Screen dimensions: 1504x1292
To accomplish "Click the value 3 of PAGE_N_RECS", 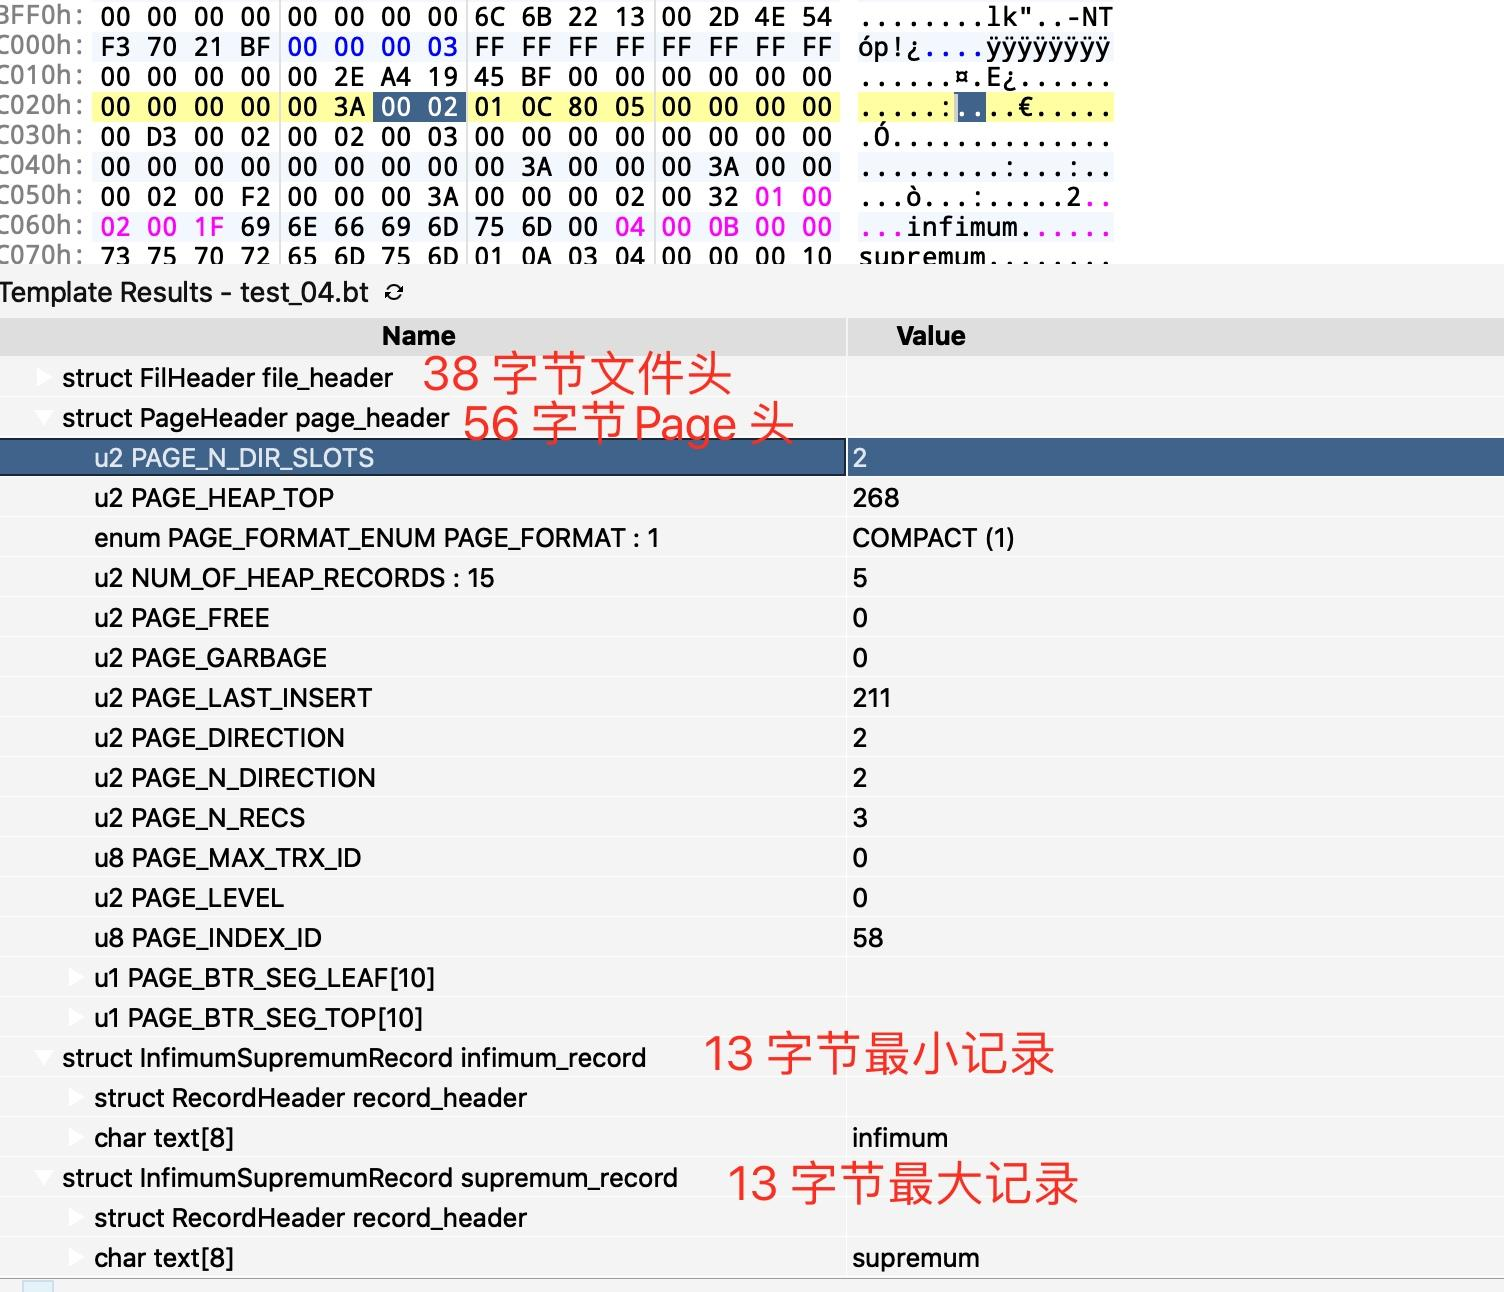I will pyautogui.click(x=860, y=818).
